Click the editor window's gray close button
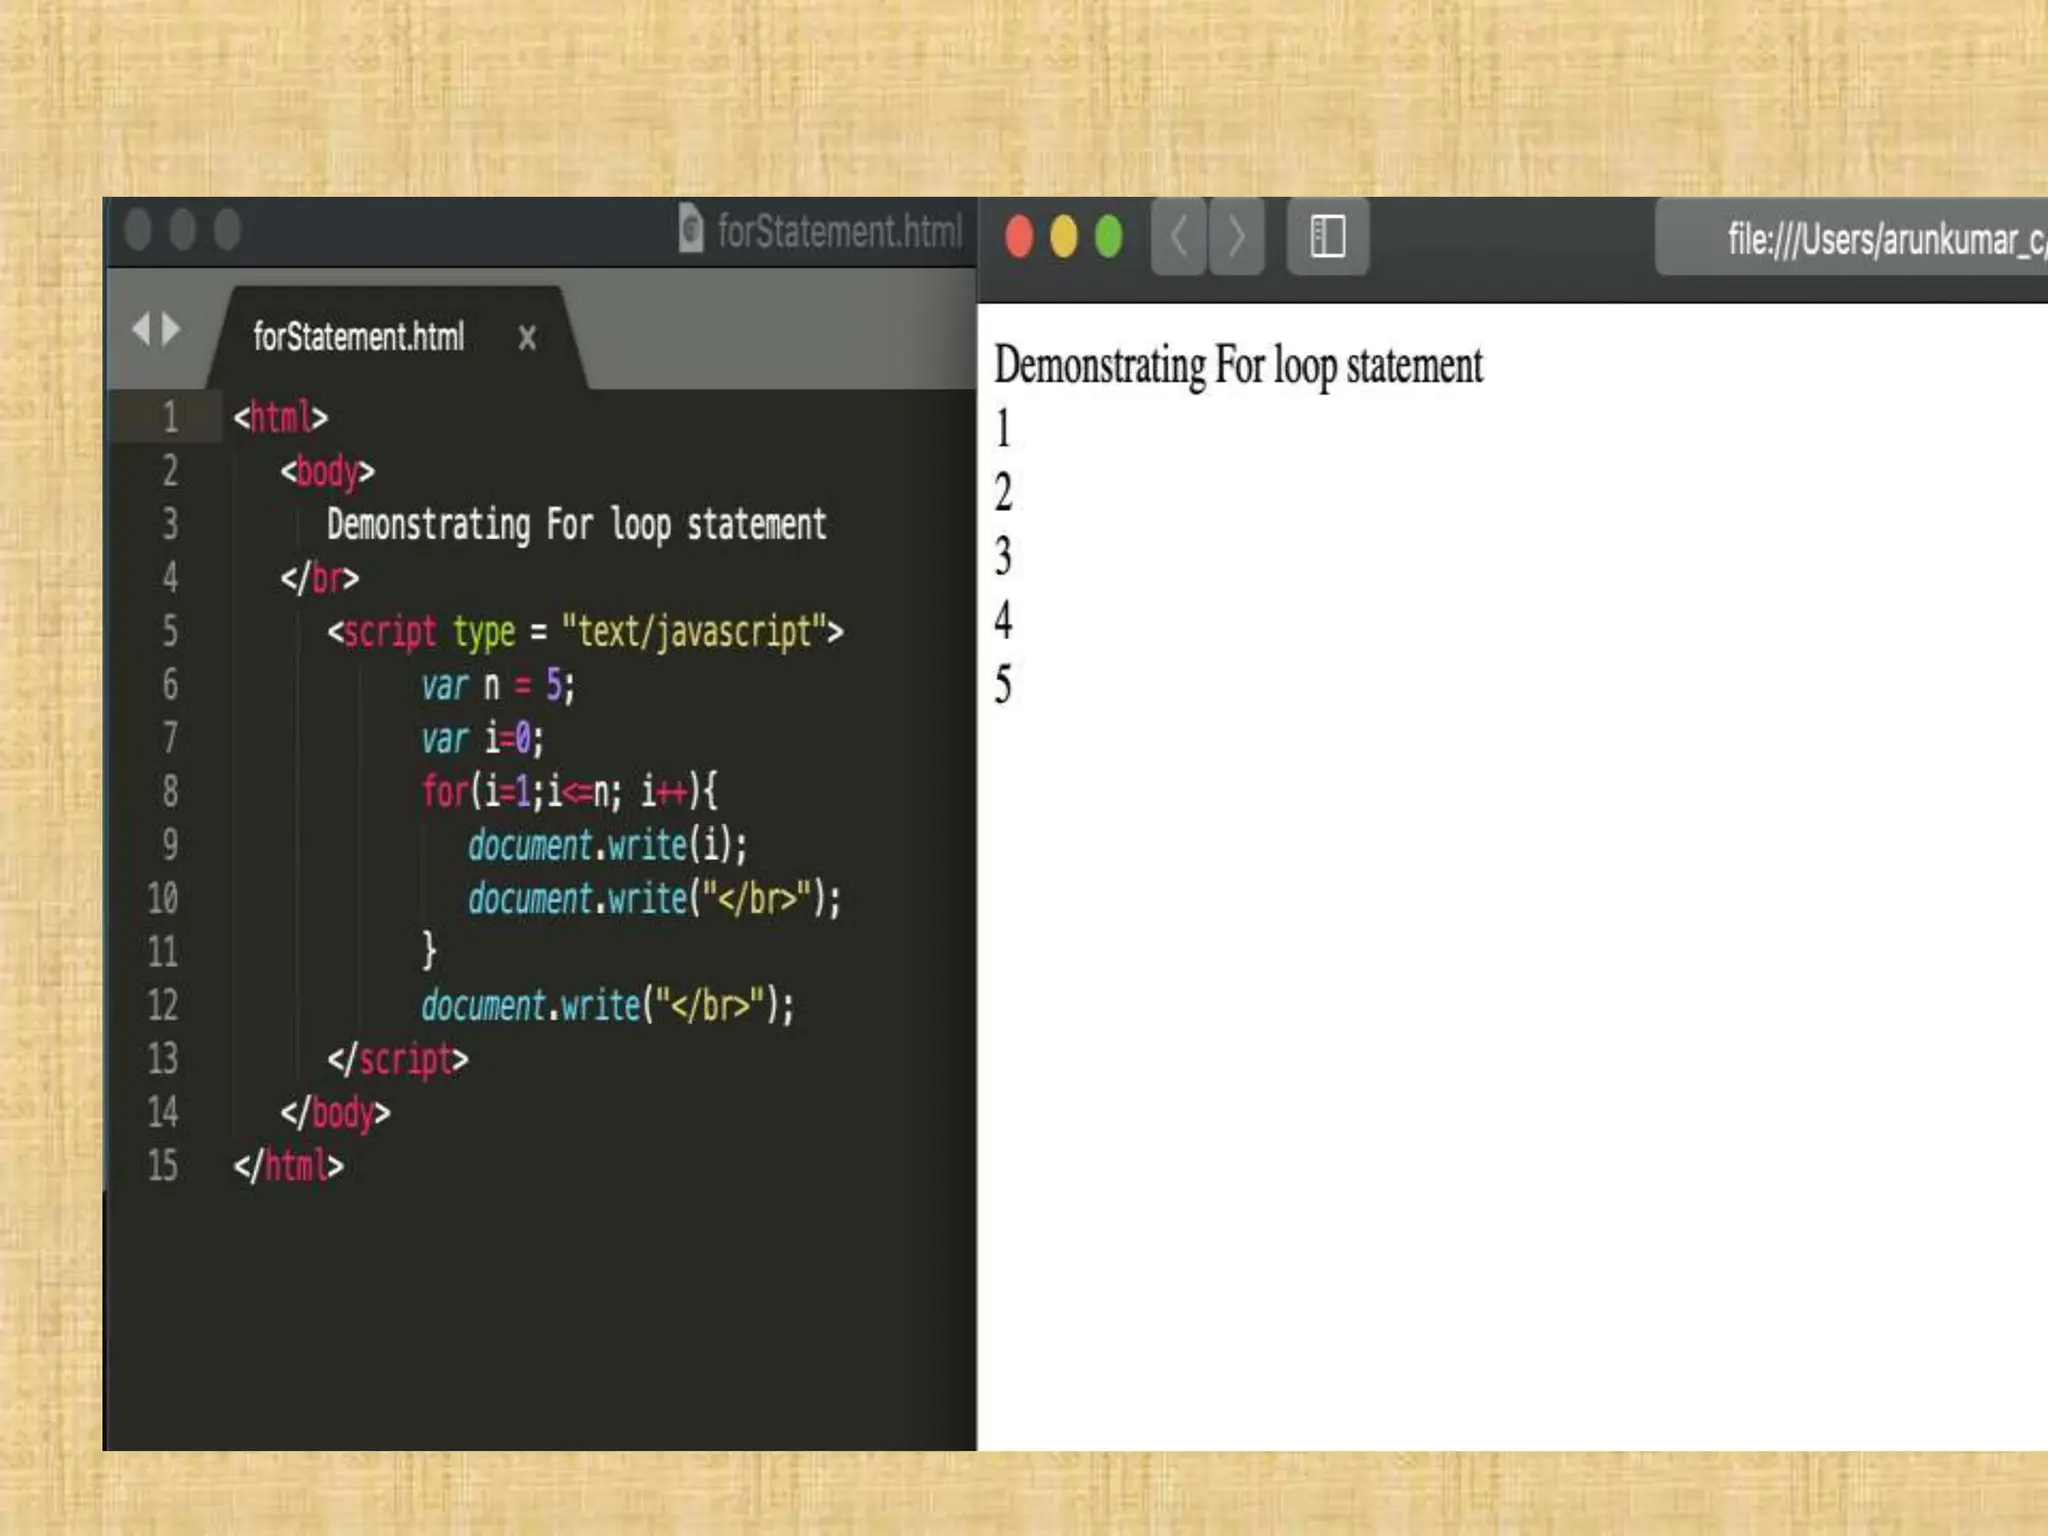This screenshot has height=1536, width=2048. (138, 230)
